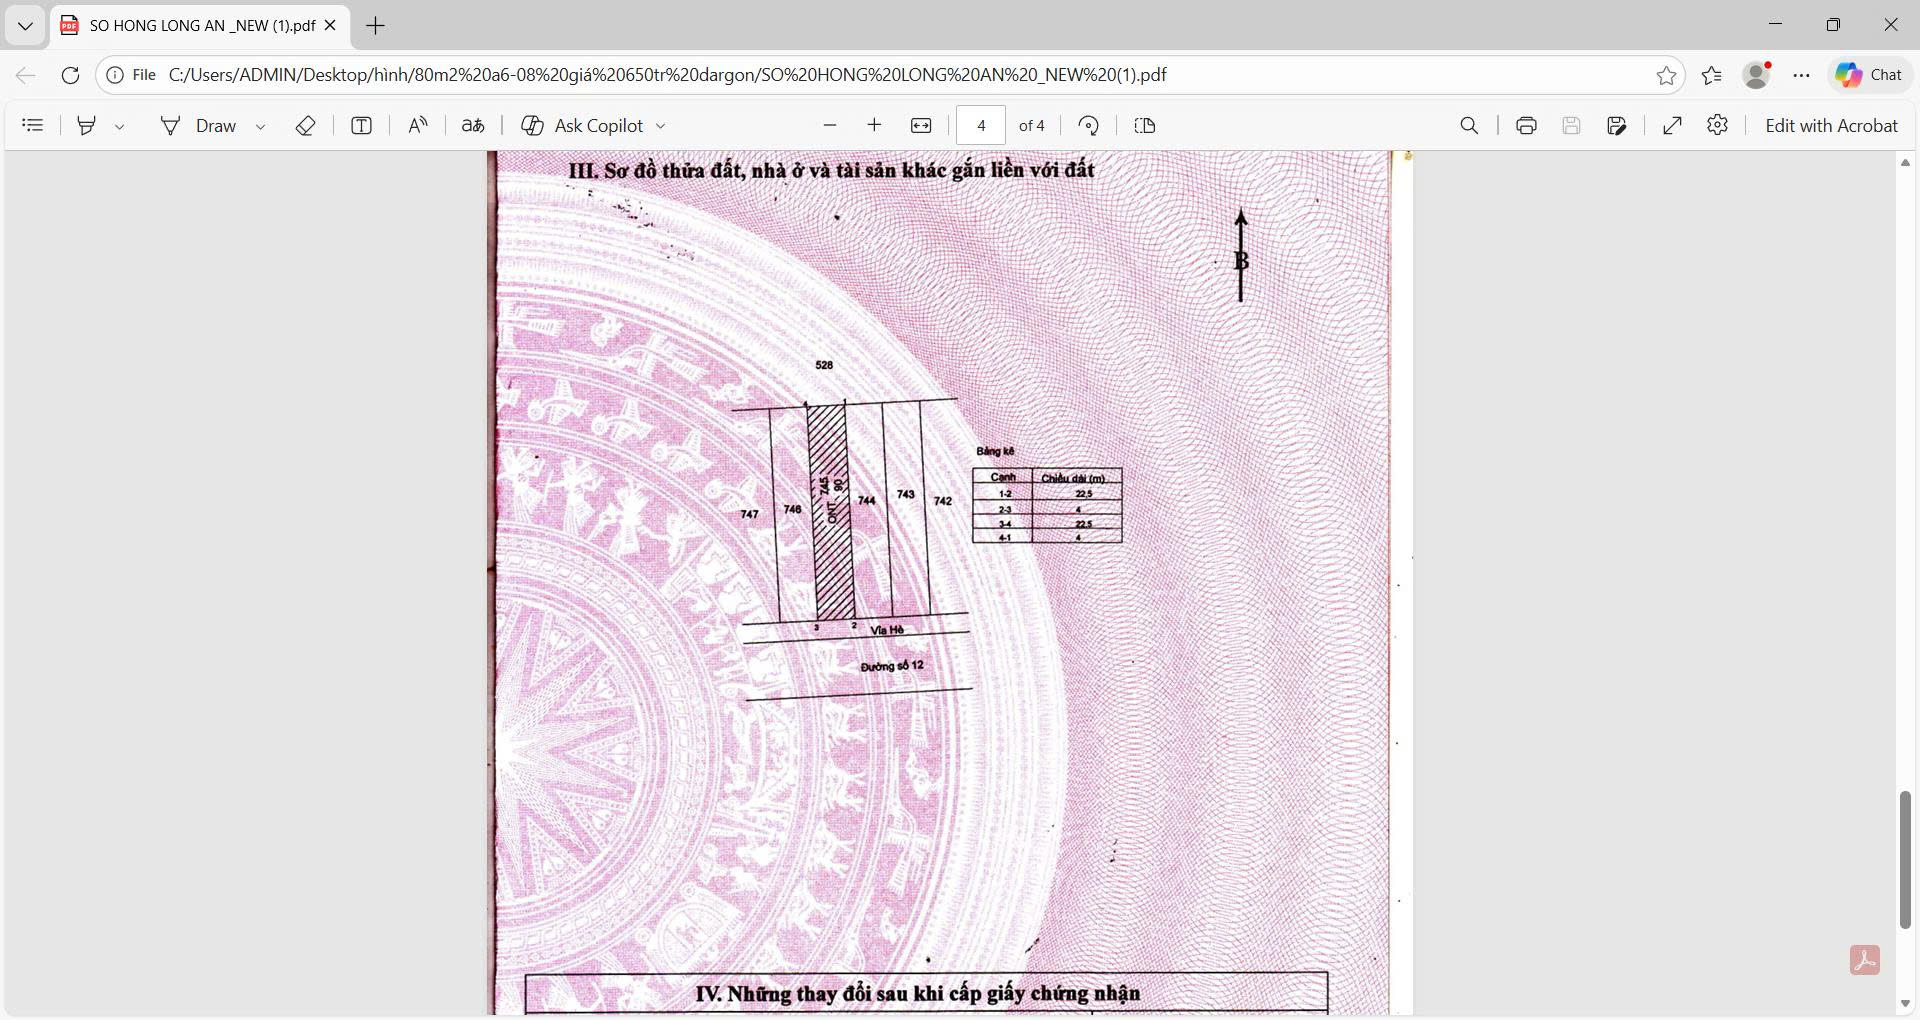The width and height of the screenshot is (1920, 1020).
Task: Expand highlight color options dropdown
Action: (120, 127)
